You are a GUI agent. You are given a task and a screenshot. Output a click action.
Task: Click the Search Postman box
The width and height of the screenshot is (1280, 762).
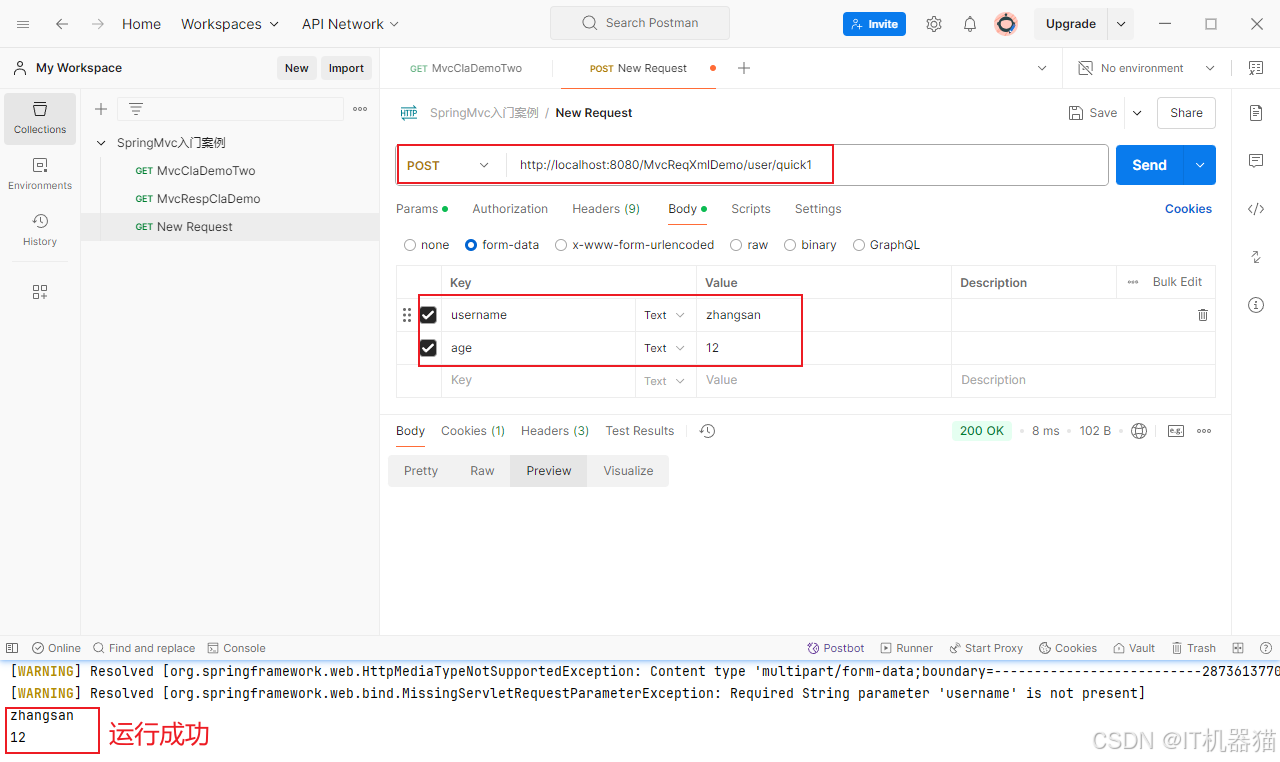pyautogui.click(x=640, y=23)
